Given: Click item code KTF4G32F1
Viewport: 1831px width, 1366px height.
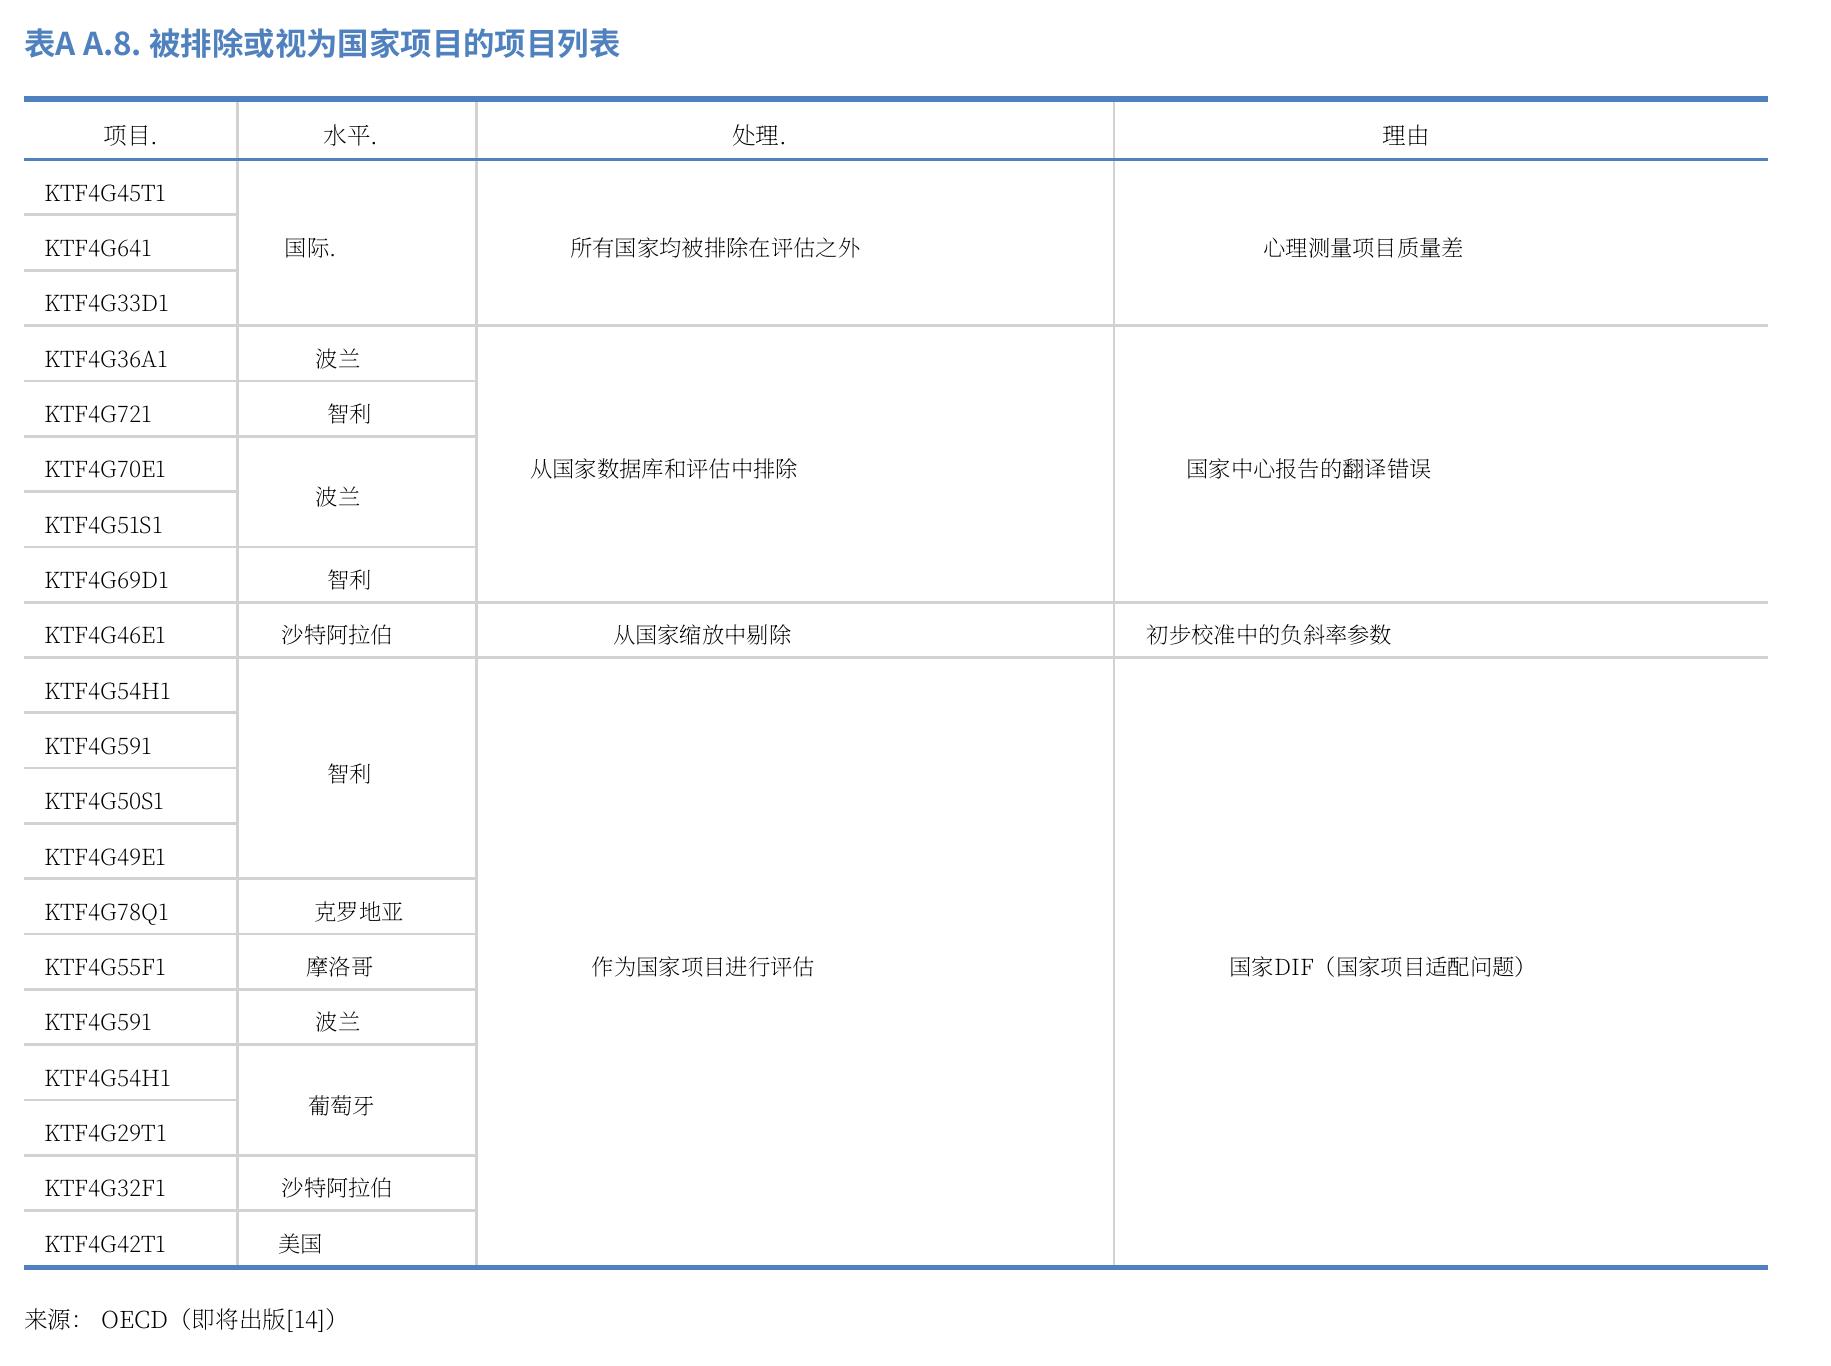Looking at the screenshot, I should point(105,1188).
